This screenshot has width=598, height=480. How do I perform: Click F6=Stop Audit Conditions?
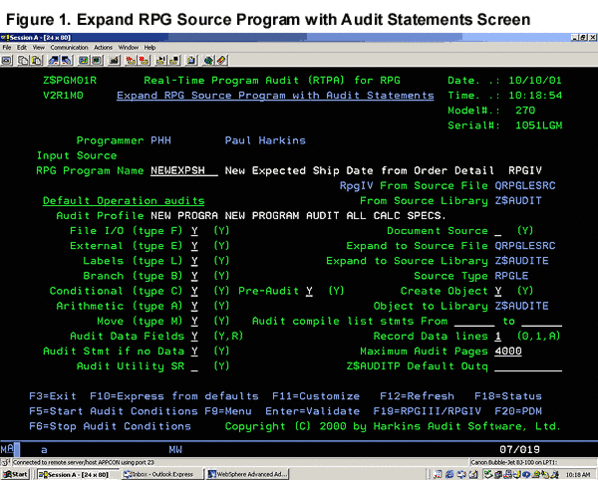coord(110,426)
